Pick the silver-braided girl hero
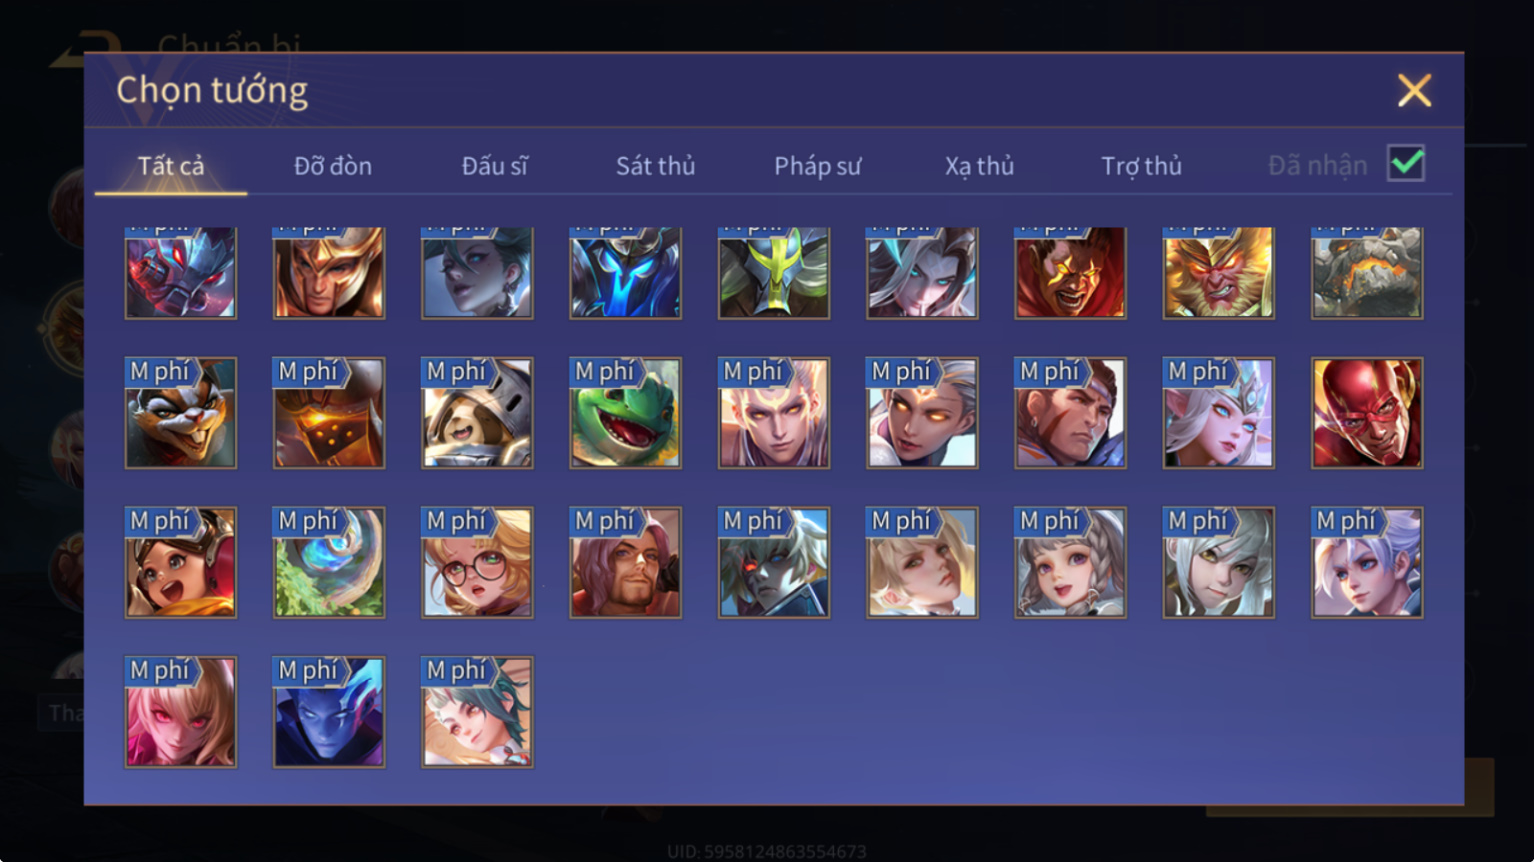Screen dimensions: 1534x862 click(x=1070, y=562)
